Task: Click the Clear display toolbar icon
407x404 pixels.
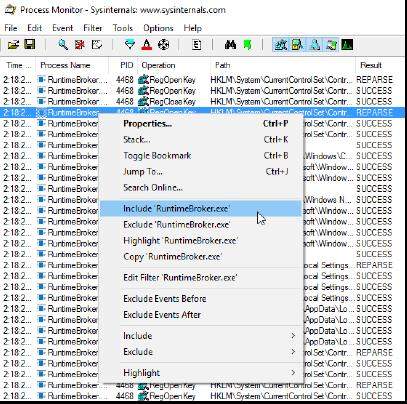Action: pyautogui.click(x=97, y=45)
